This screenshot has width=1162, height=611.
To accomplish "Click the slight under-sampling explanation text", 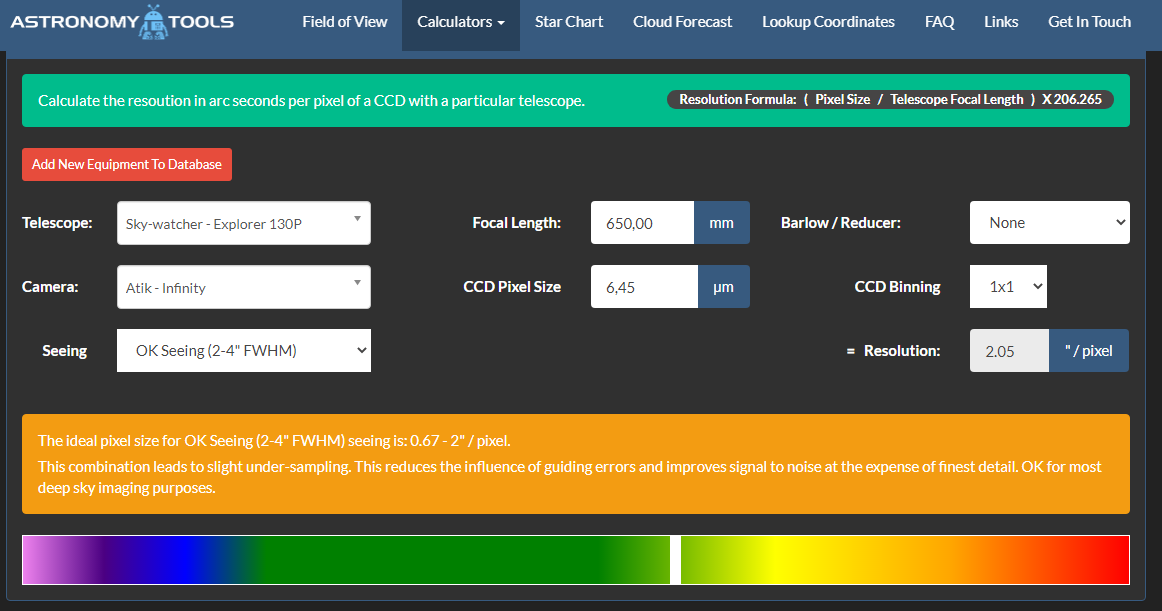I will pyautogui.click(x=569, y=477).
